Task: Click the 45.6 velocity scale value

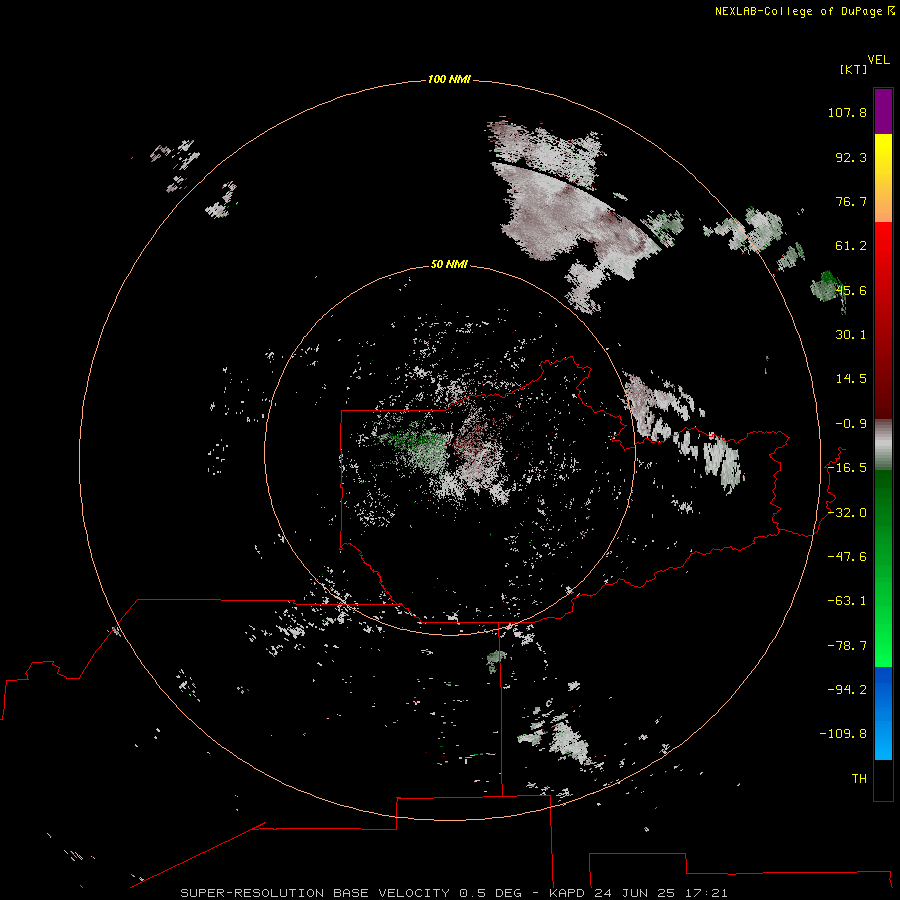Action: click(851, 290)
